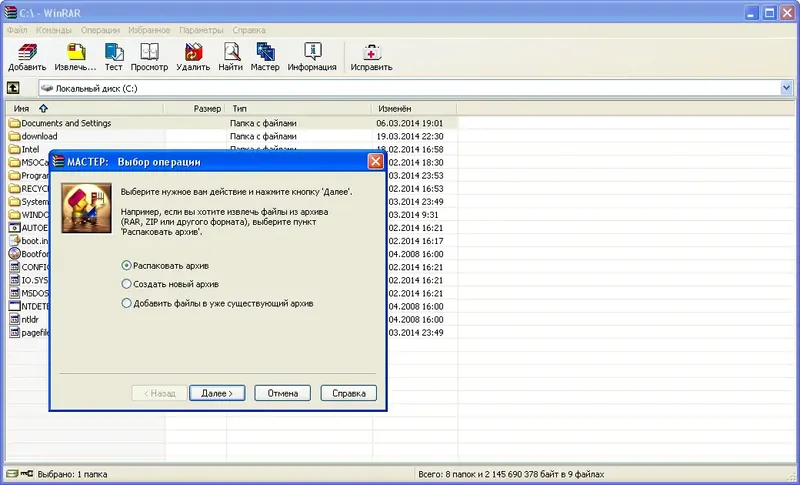Click the ntldr file icon
The image size is (800, 485).
pos(14,319)
